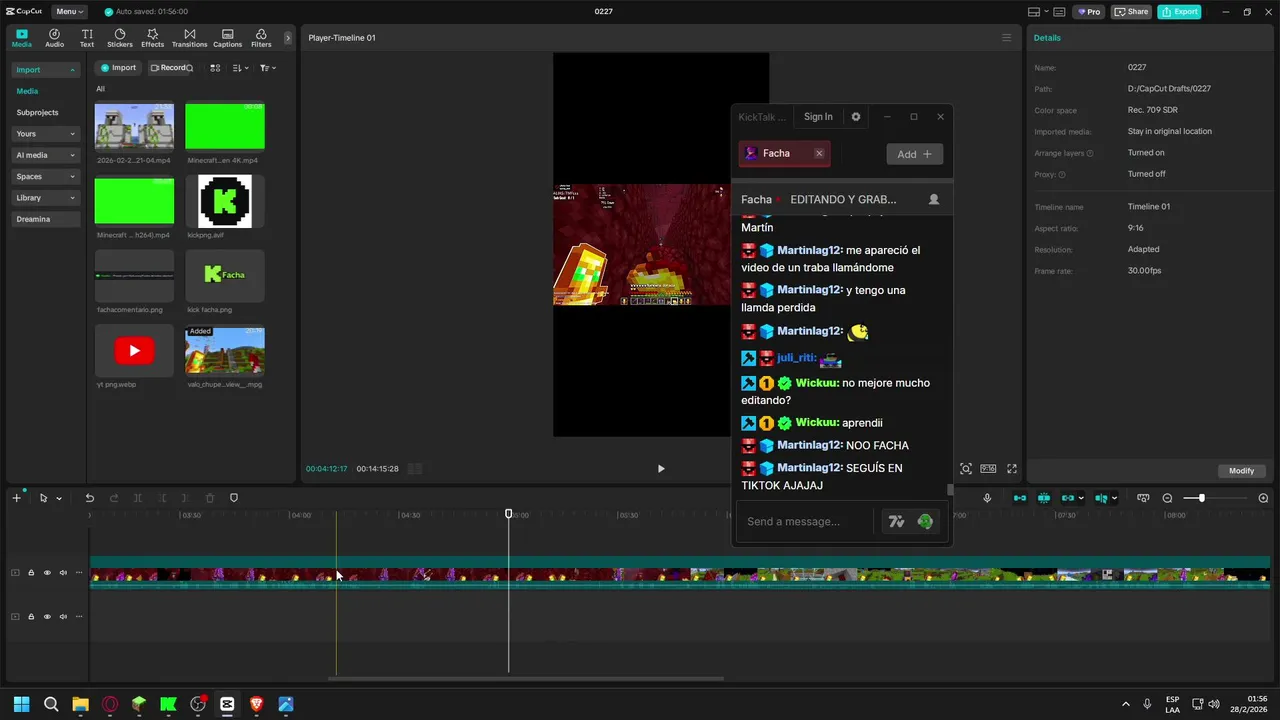Switch to the Text tab

click(x=87, y=38)
